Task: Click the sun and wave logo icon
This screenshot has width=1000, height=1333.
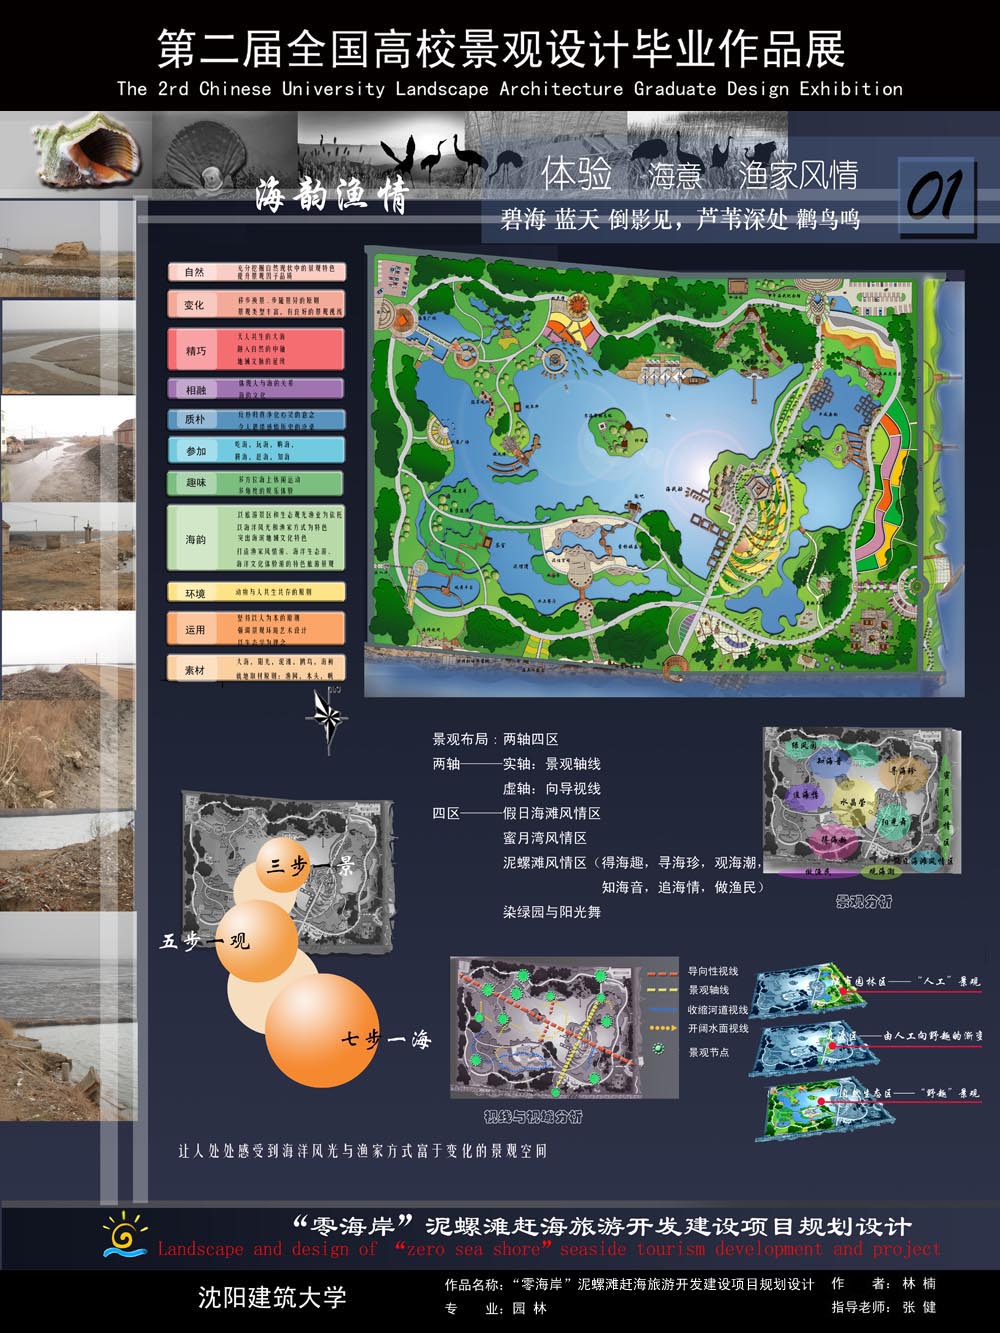Action: 124,1233
